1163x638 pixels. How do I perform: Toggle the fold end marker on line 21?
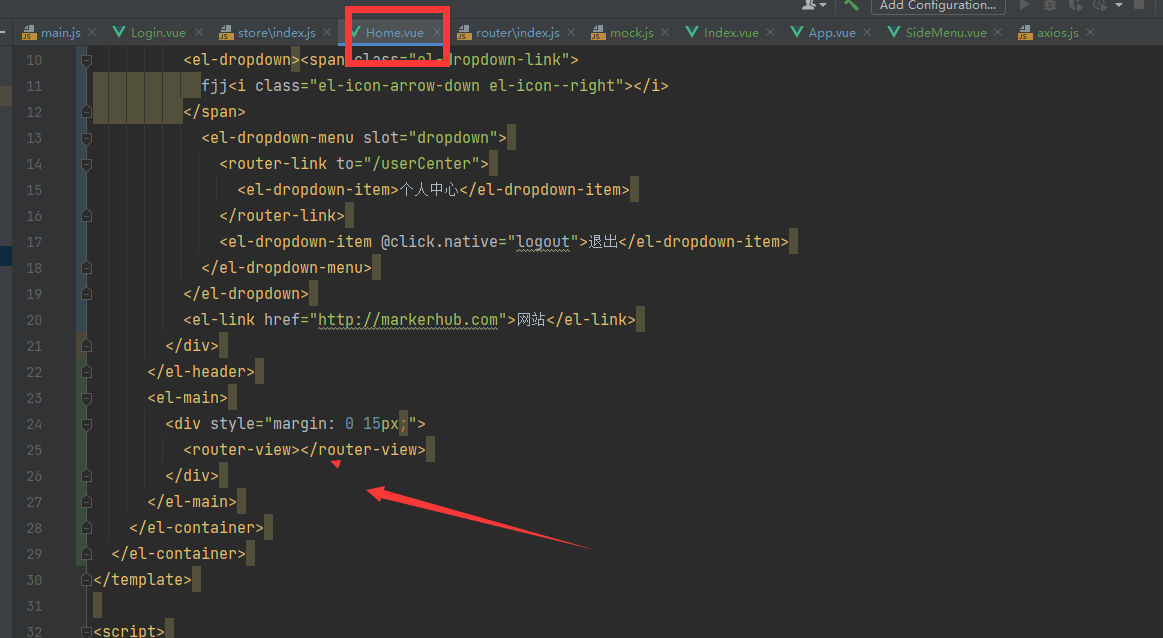click(86, 346)
